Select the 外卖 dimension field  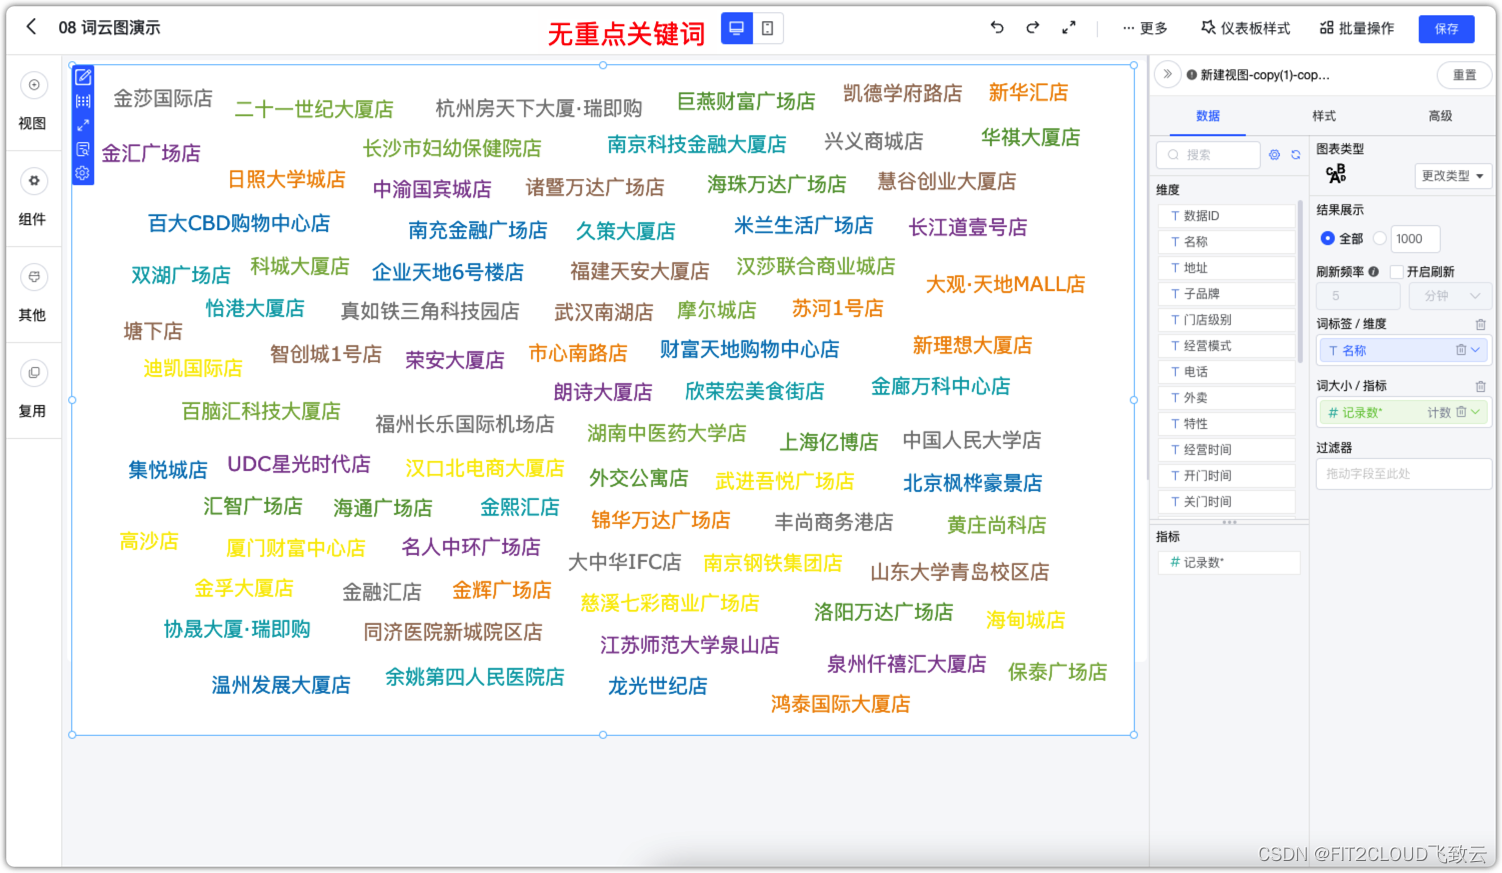click(x=1227, y=398)
